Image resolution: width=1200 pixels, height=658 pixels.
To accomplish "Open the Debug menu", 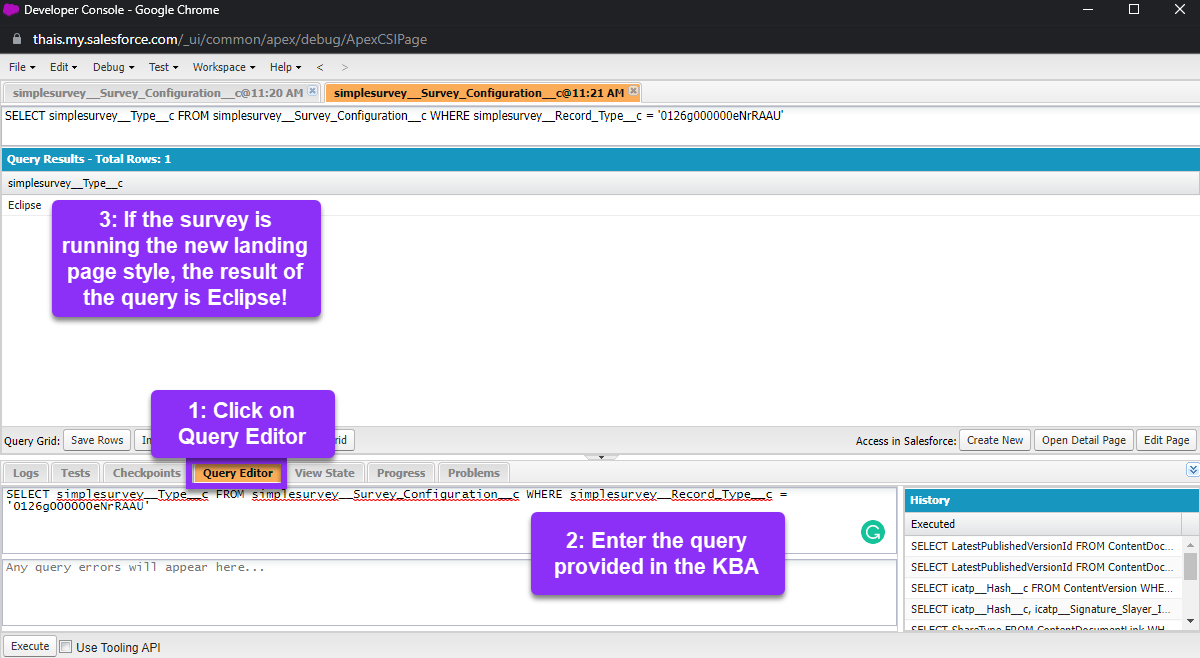I will 113,67.
